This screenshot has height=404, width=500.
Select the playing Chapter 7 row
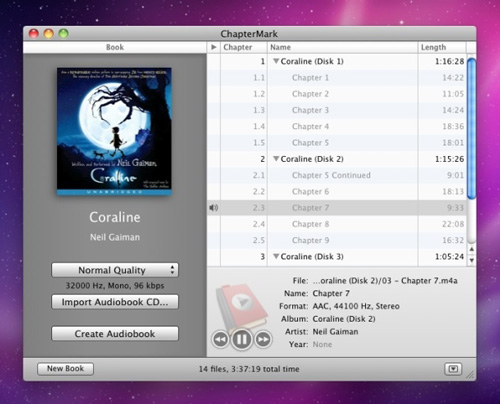tap(336, 208)
